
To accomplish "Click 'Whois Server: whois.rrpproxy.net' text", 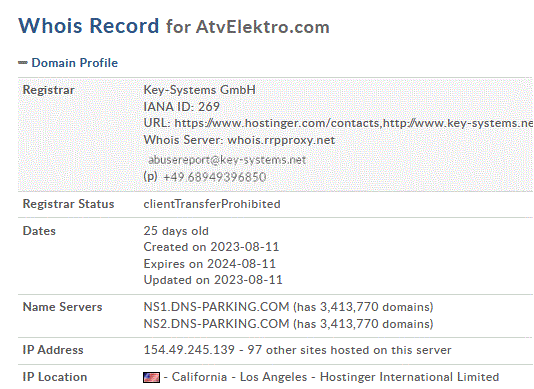I will click(x=239, y=140).
